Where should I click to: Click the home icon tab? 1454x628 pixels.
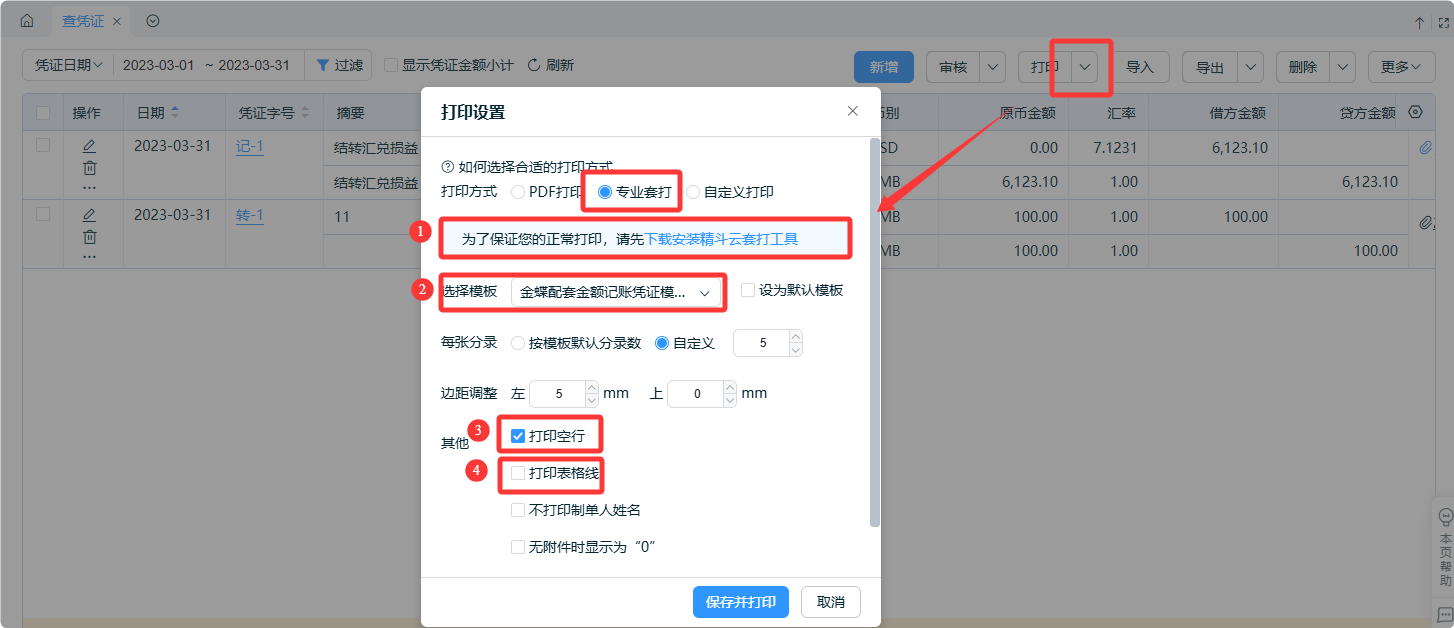[27, 21]
